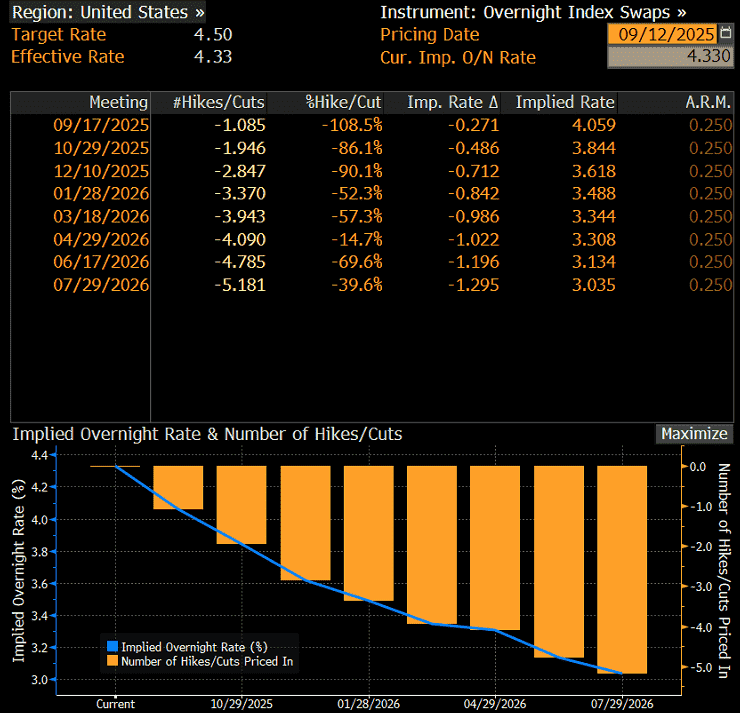Image resolution: width=740 pixels, height=713 pixels.
Task: Click the Target Rate value 4.50
Action: [x=213, y=34]
